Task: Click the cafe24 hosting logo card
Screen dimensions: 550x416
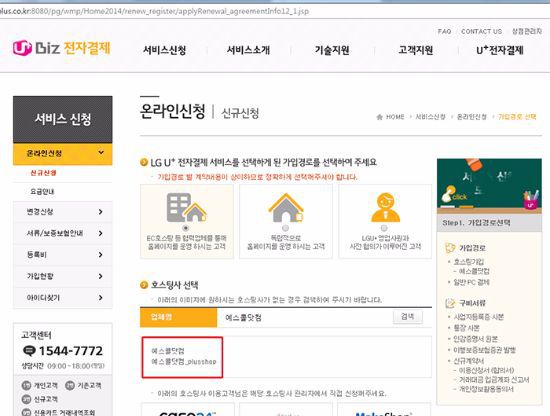Action: coord(187,410)
